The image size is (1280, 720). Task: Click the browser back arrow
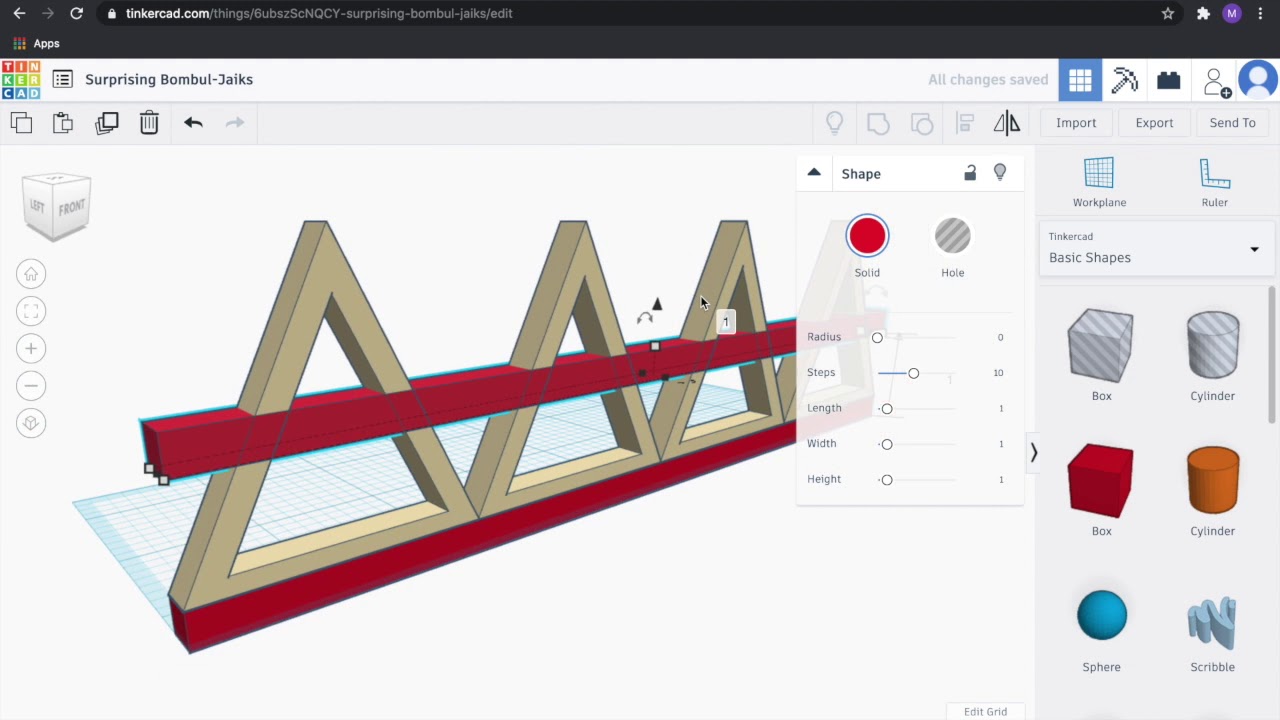click(x=19, y=14)
